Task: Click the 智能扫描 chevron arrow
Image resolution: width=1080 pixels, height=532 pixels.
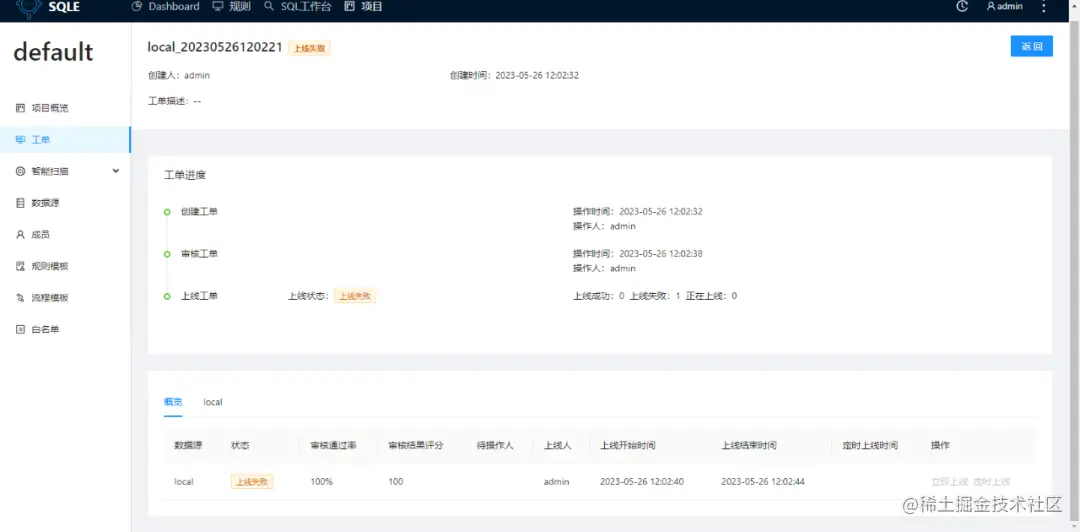Action: tap(116, 171)
